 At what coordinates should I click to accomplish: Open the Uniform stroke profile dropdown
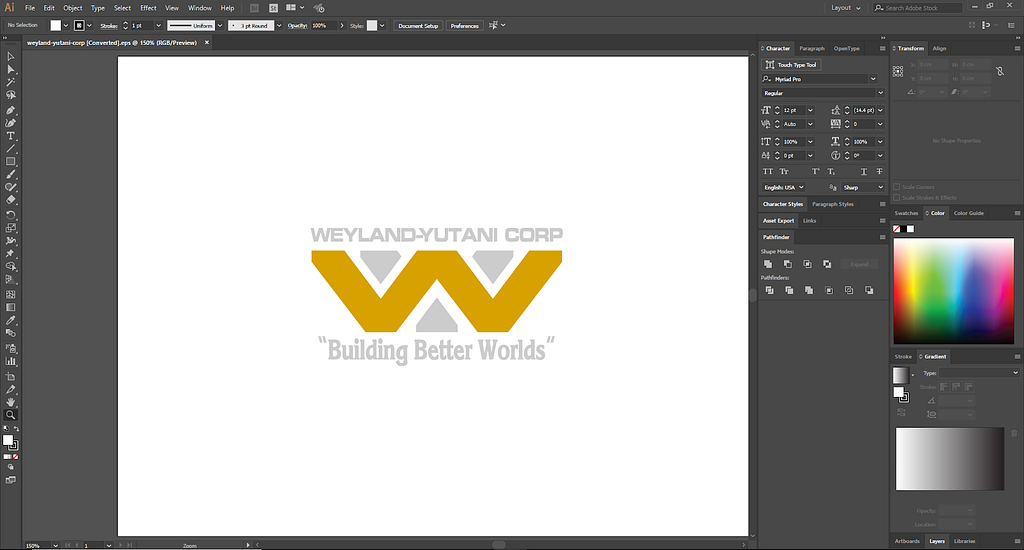220,25
